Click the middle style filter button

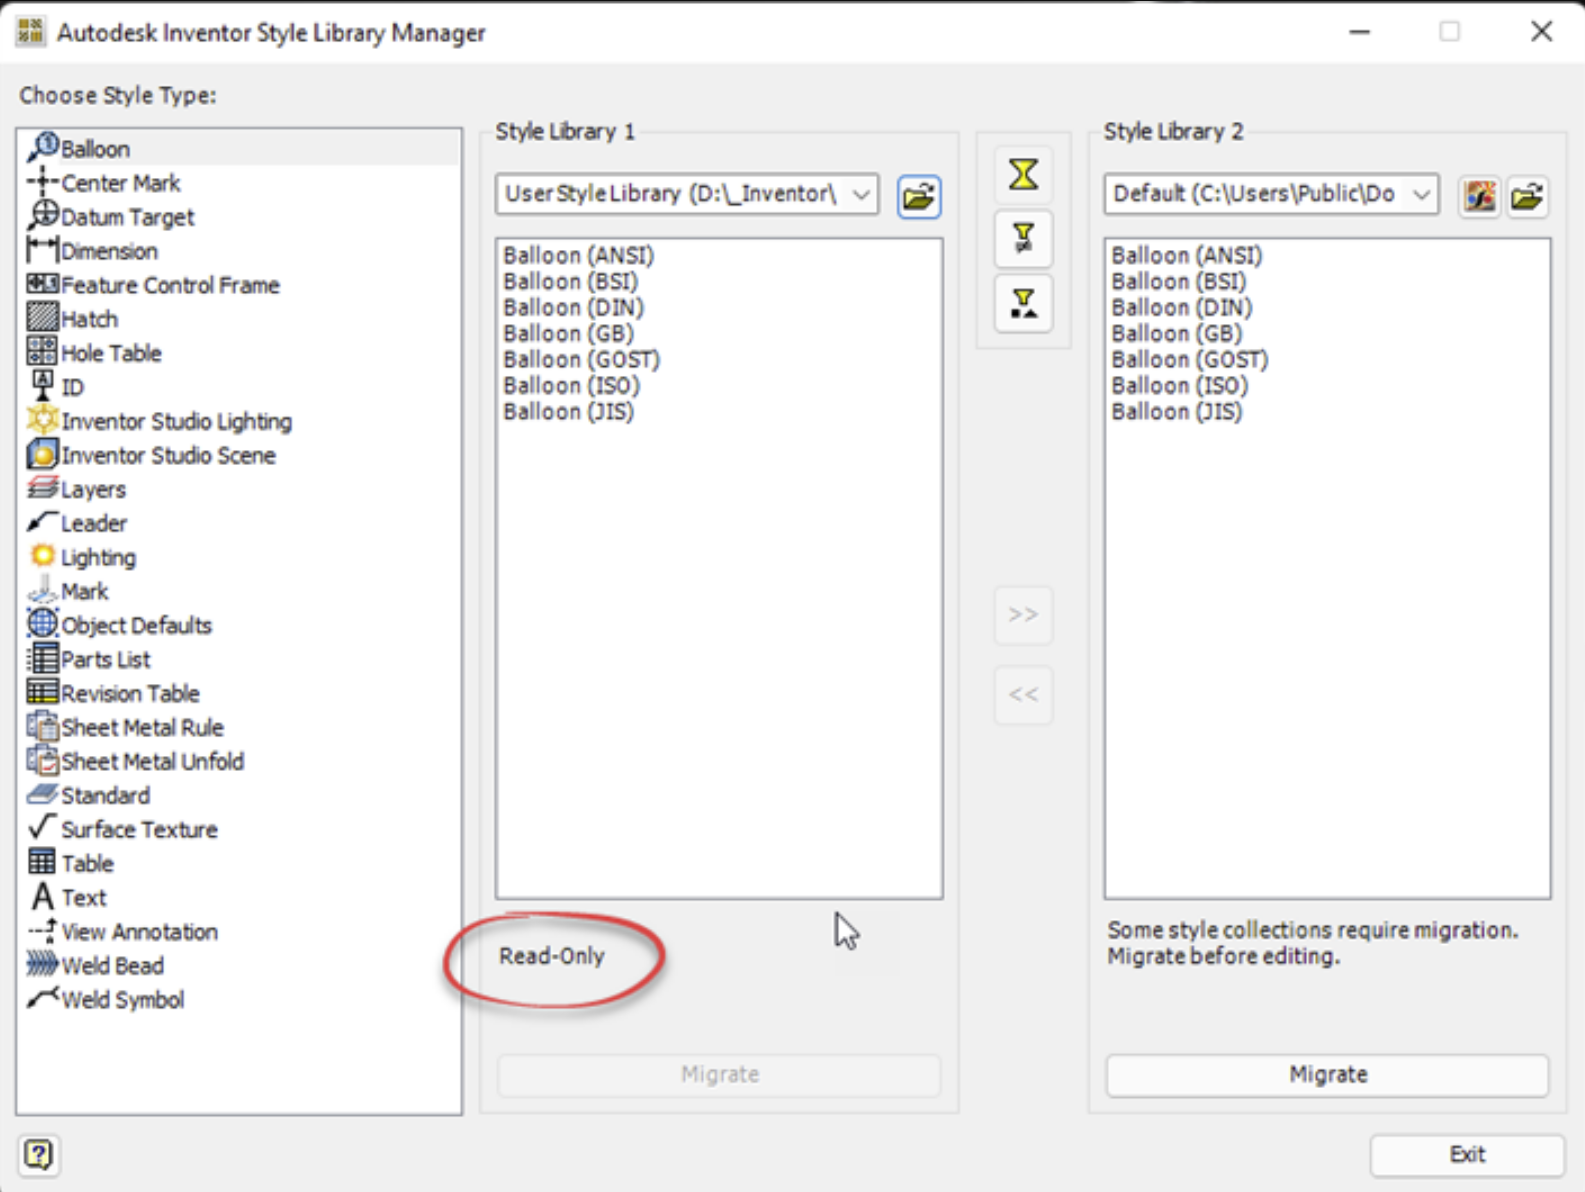[1023, 238]
